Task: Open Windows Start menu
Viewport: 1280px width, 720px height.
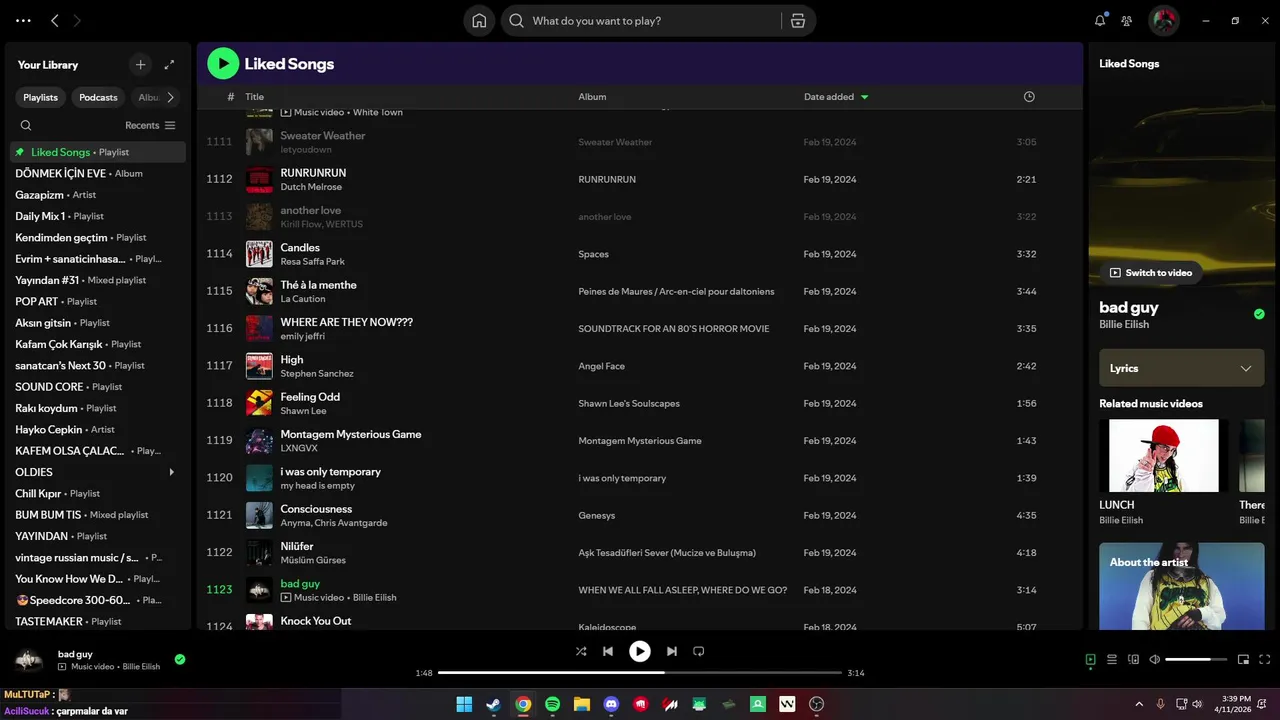Action: pyautogui.click(x=464, y=704)
